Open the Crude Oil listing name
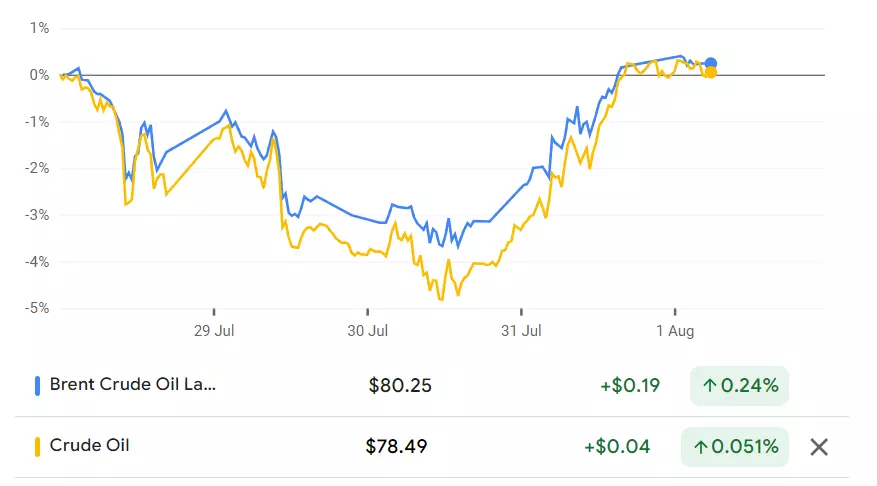877x486 pixels. coord(89,446)
